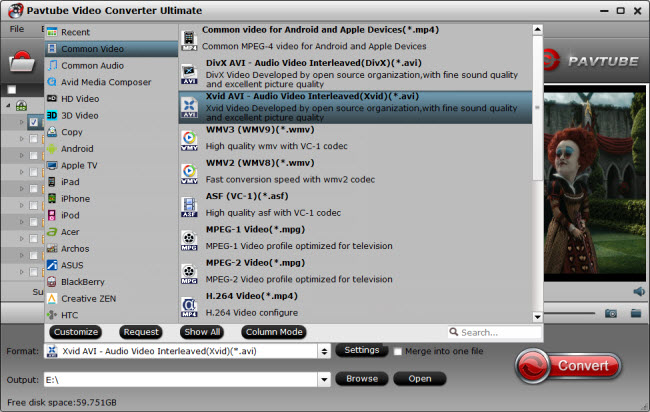Check the third title checkbox

[x=34, y=155]
